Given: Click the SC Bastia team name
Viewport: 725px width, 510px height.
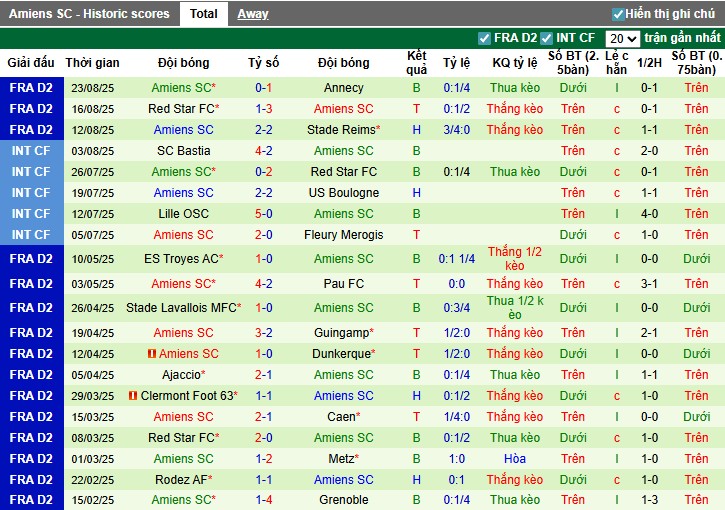Looking at the screenshot, I should coord(184,151).
